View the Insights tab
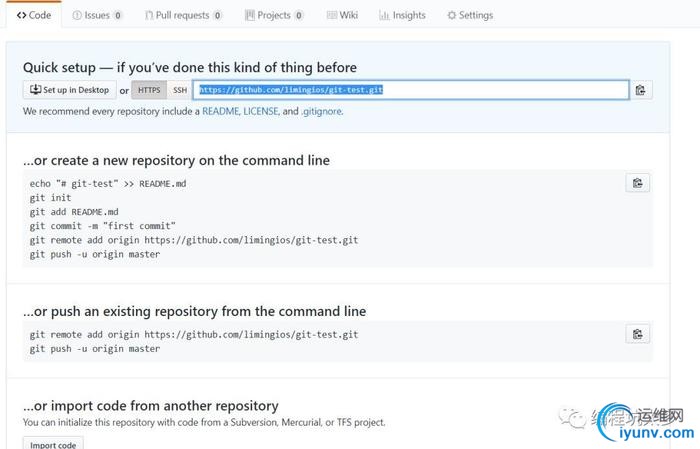700x449 pixels. coord(402,15)
